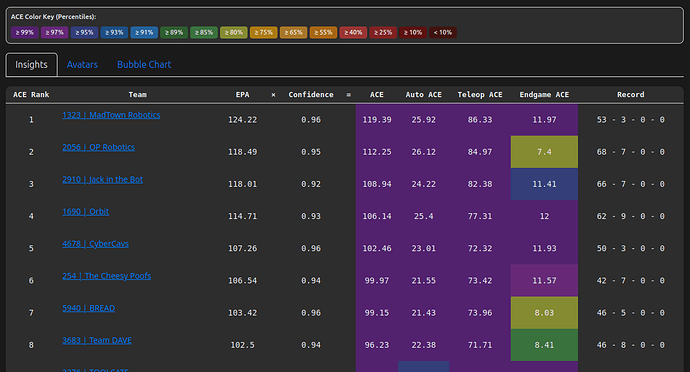Click the ≥ 80% yellow-green color key swatch
This screenshot has height=372, width=690.
click(234, 33)
